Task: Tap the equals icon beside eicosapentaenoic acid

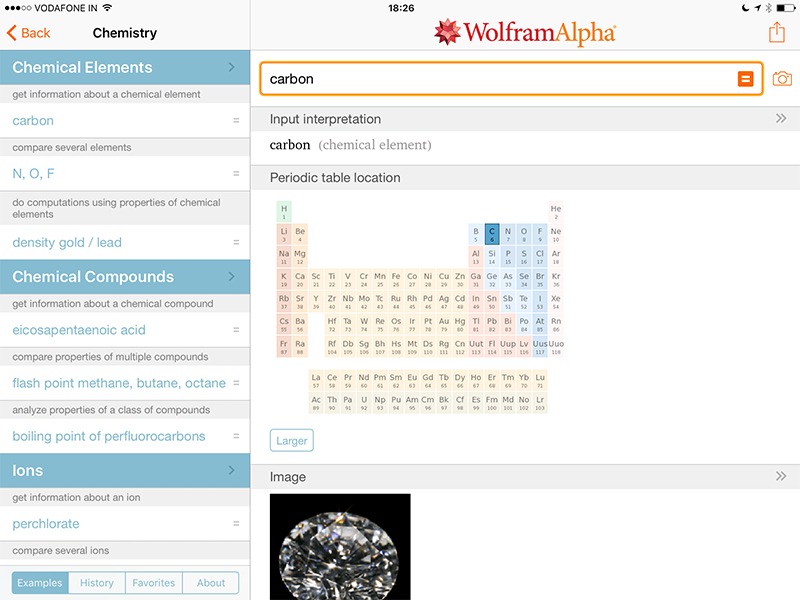Action: pyautogui.click(x=236, y=330)
